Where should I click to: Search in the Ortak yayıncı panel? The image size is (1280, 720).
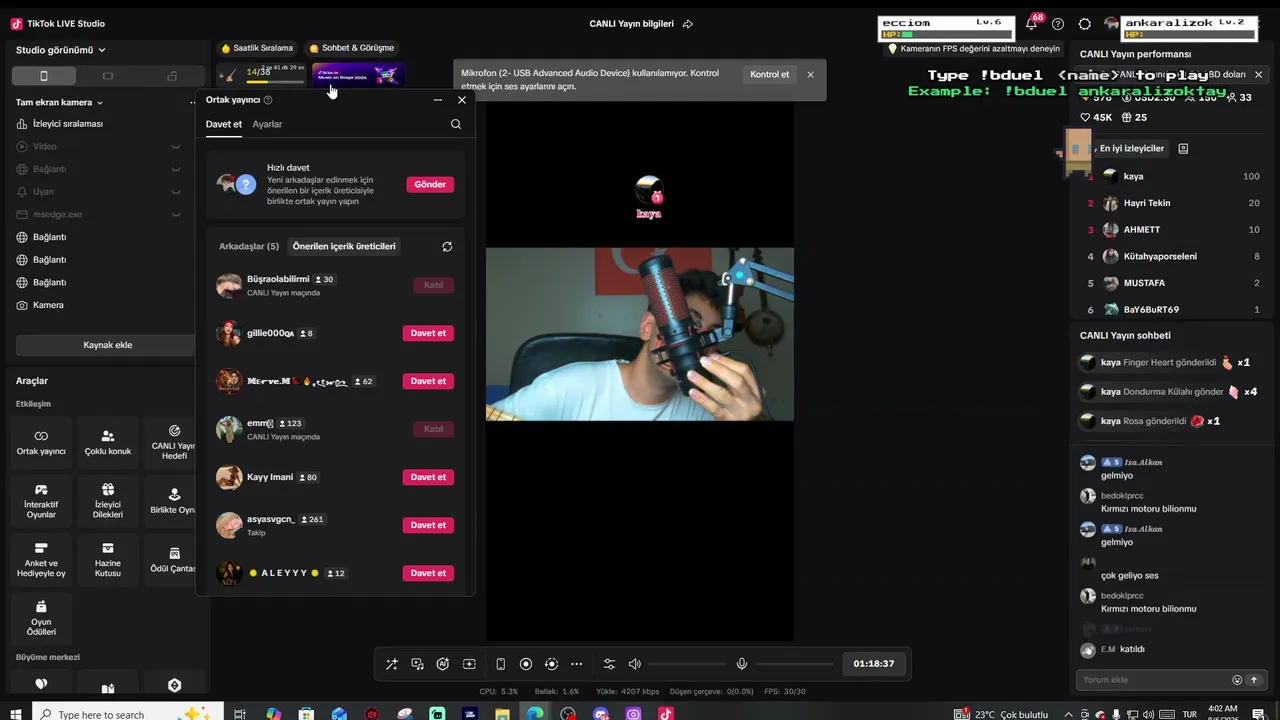456,124
